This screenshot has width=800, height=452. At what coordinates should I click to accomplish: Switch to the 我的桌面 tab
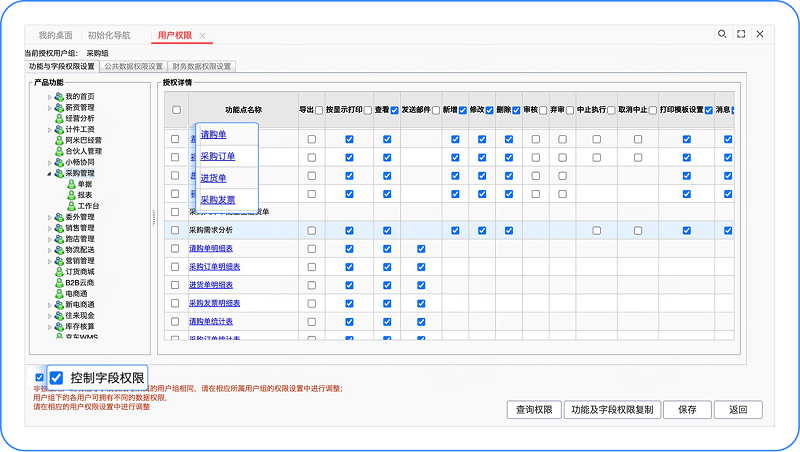[x=56, y=35]
